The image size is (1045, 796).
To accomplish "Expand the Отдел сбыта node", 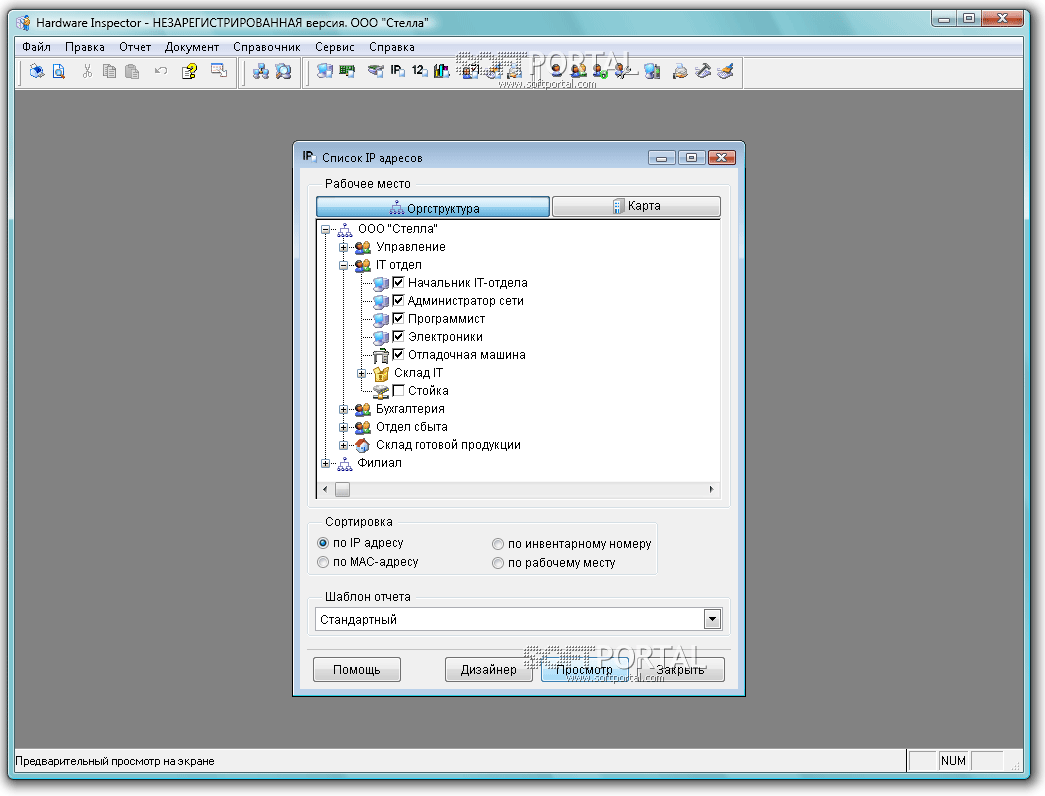I will pos(344,427).
